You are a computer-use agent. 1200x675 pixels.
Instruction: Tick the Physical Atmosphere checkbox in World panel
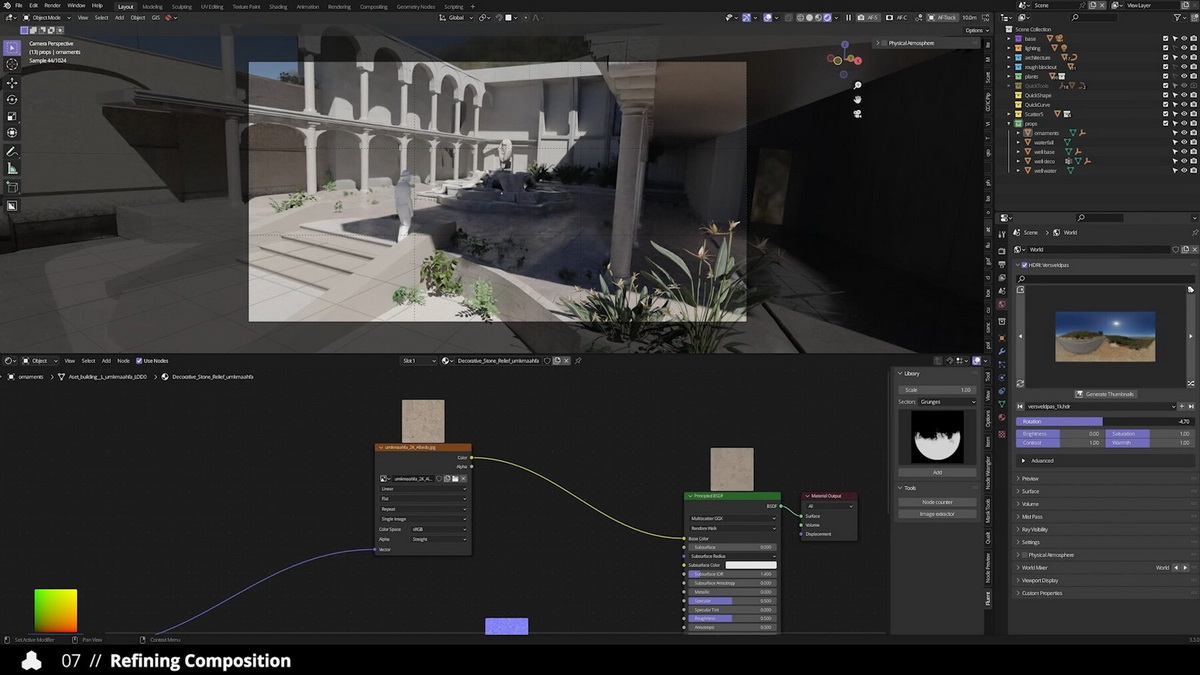(1023, 555)
